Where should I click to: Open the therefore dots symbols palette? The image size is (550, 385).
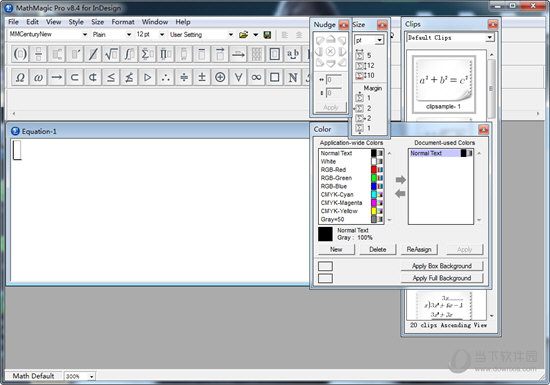click(166, 77)
